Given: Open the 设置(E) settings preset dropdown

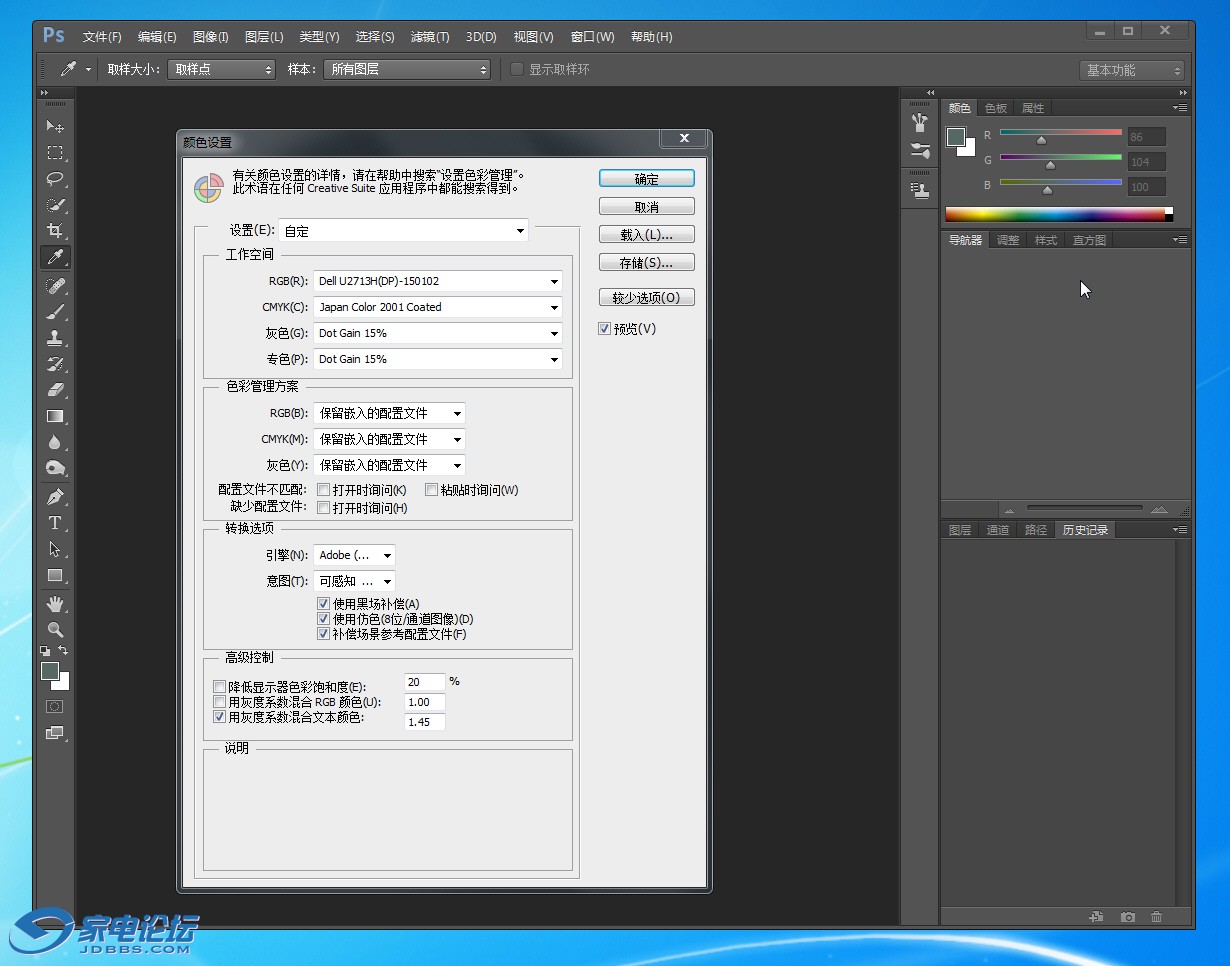Looking at the screenshot, I should click(x=403, y=231).
